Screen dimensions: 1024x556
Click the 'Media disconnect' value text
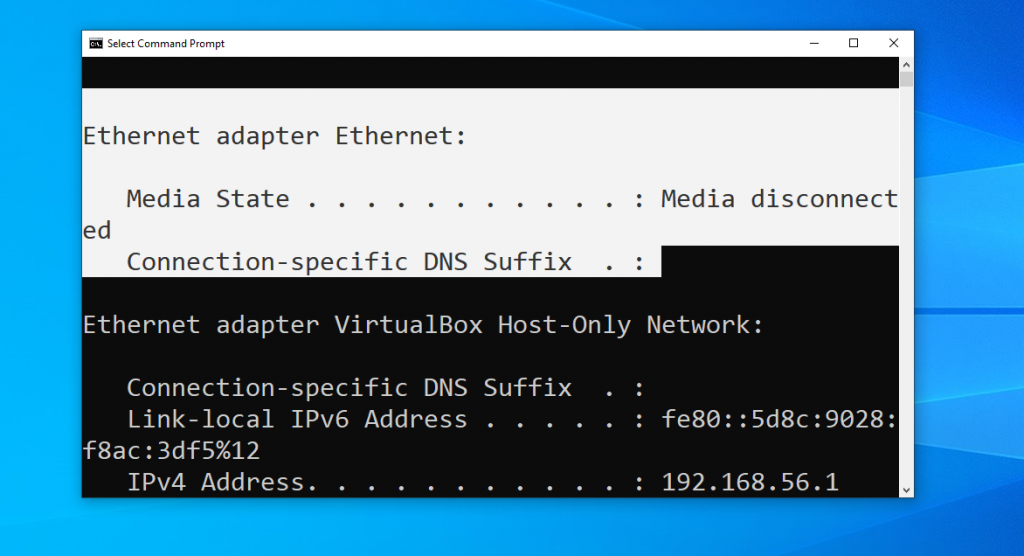pos(779,199)
